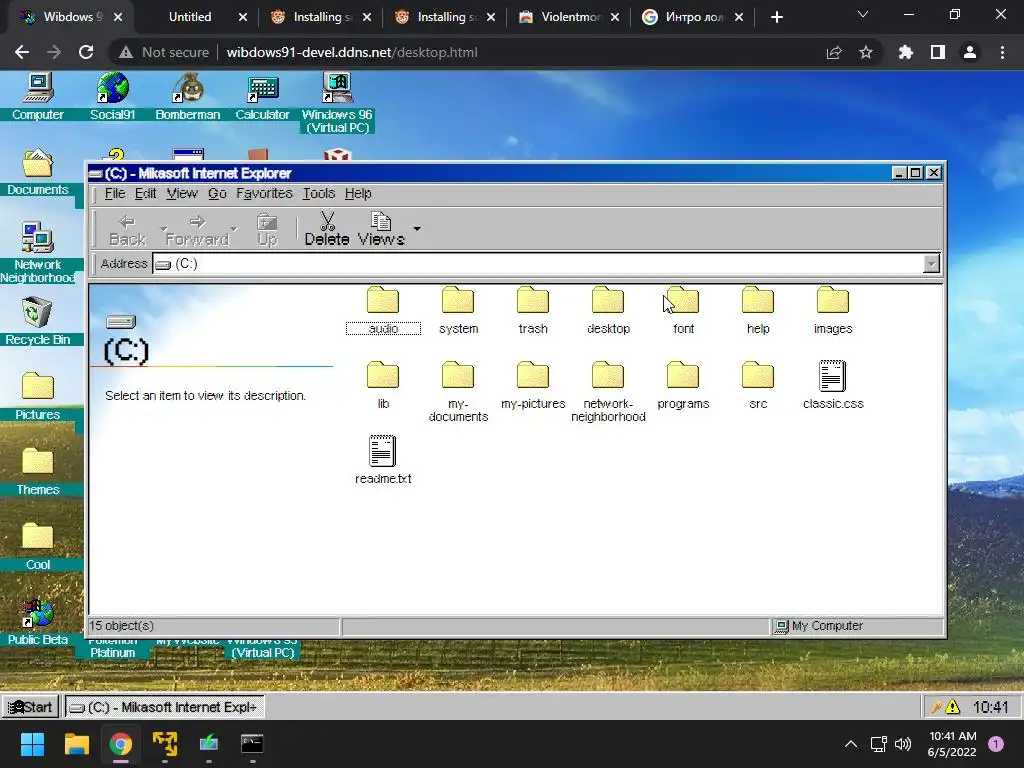Image resolution: width=1024 pixels, height=768 pixels.
Task: Show hidden tray icons chevron
Action: coord(851,744)
